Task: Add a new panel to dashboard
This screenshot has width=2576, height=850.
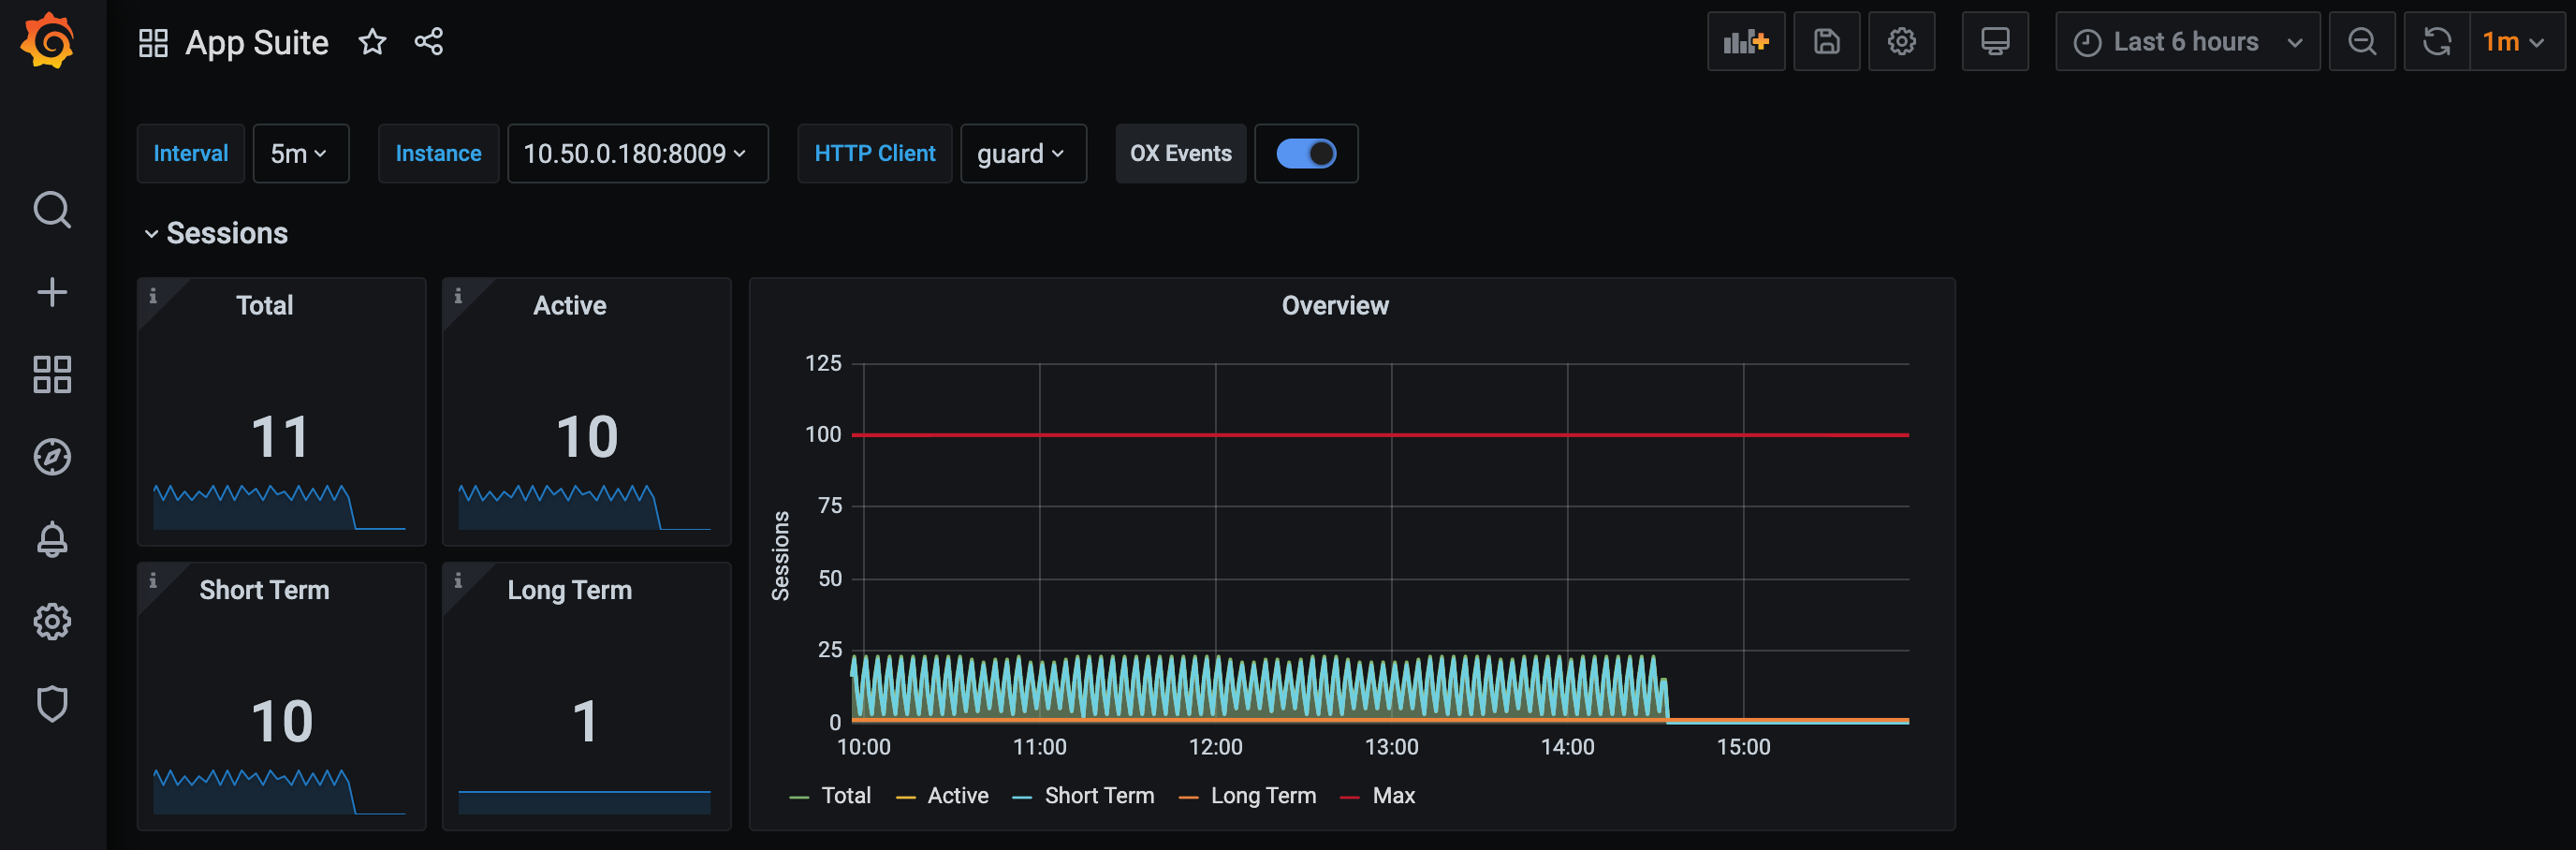Action: pyautogui.click(x=1746, y=42)
